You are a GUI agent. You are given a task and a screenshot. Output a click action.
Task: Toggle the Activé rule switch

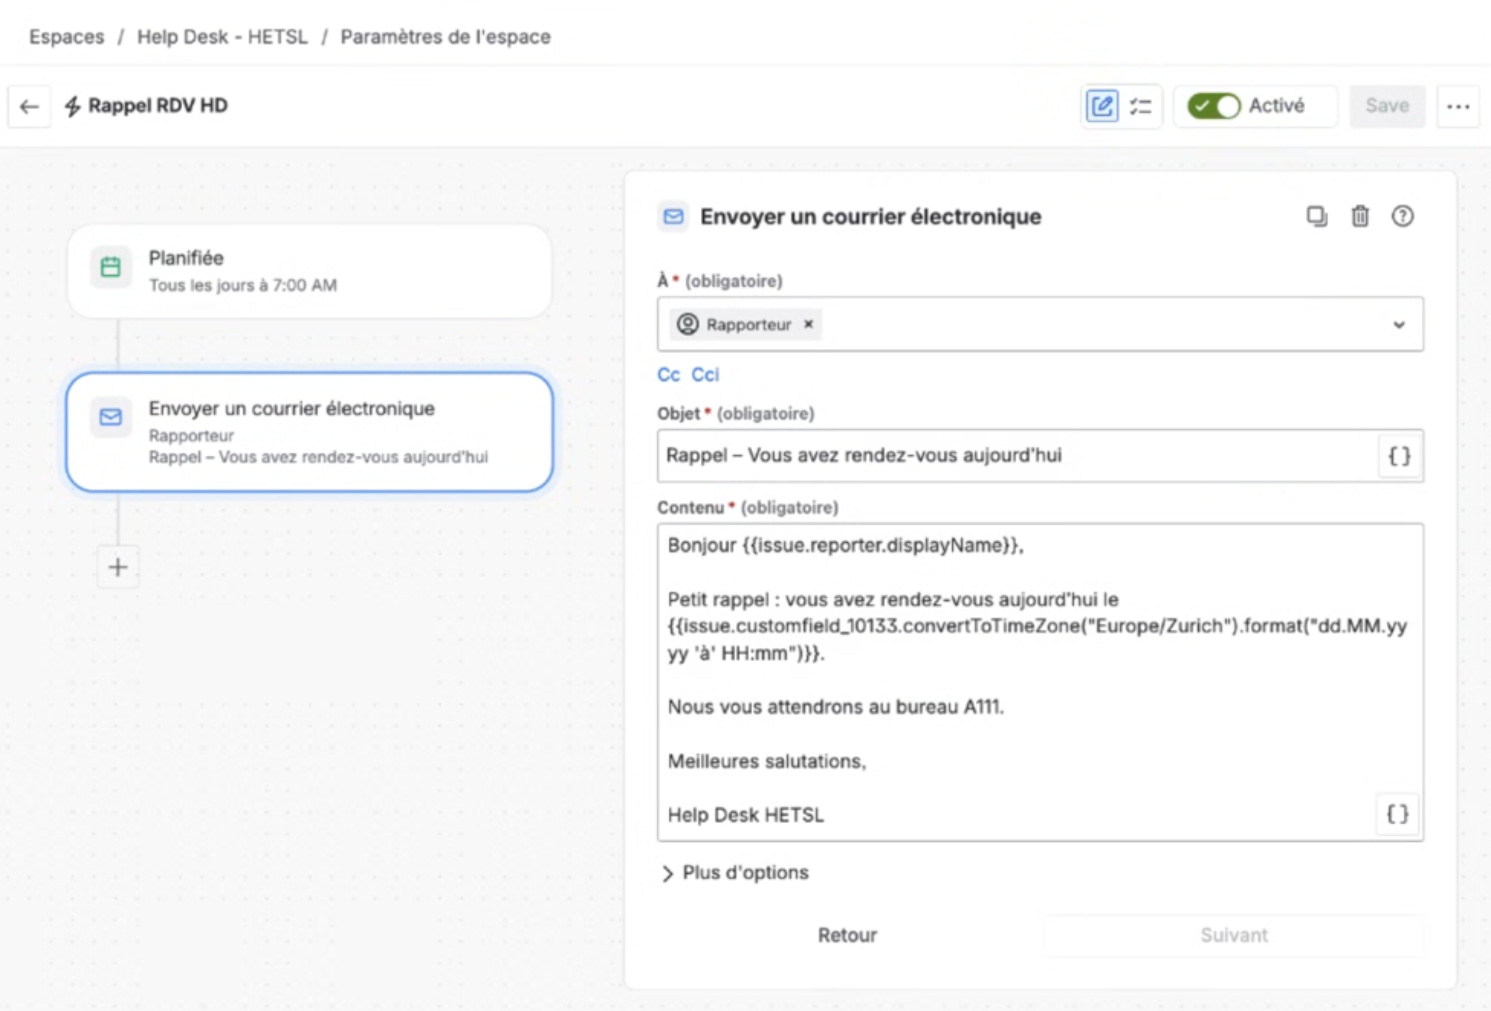(x=1213, y=106)
